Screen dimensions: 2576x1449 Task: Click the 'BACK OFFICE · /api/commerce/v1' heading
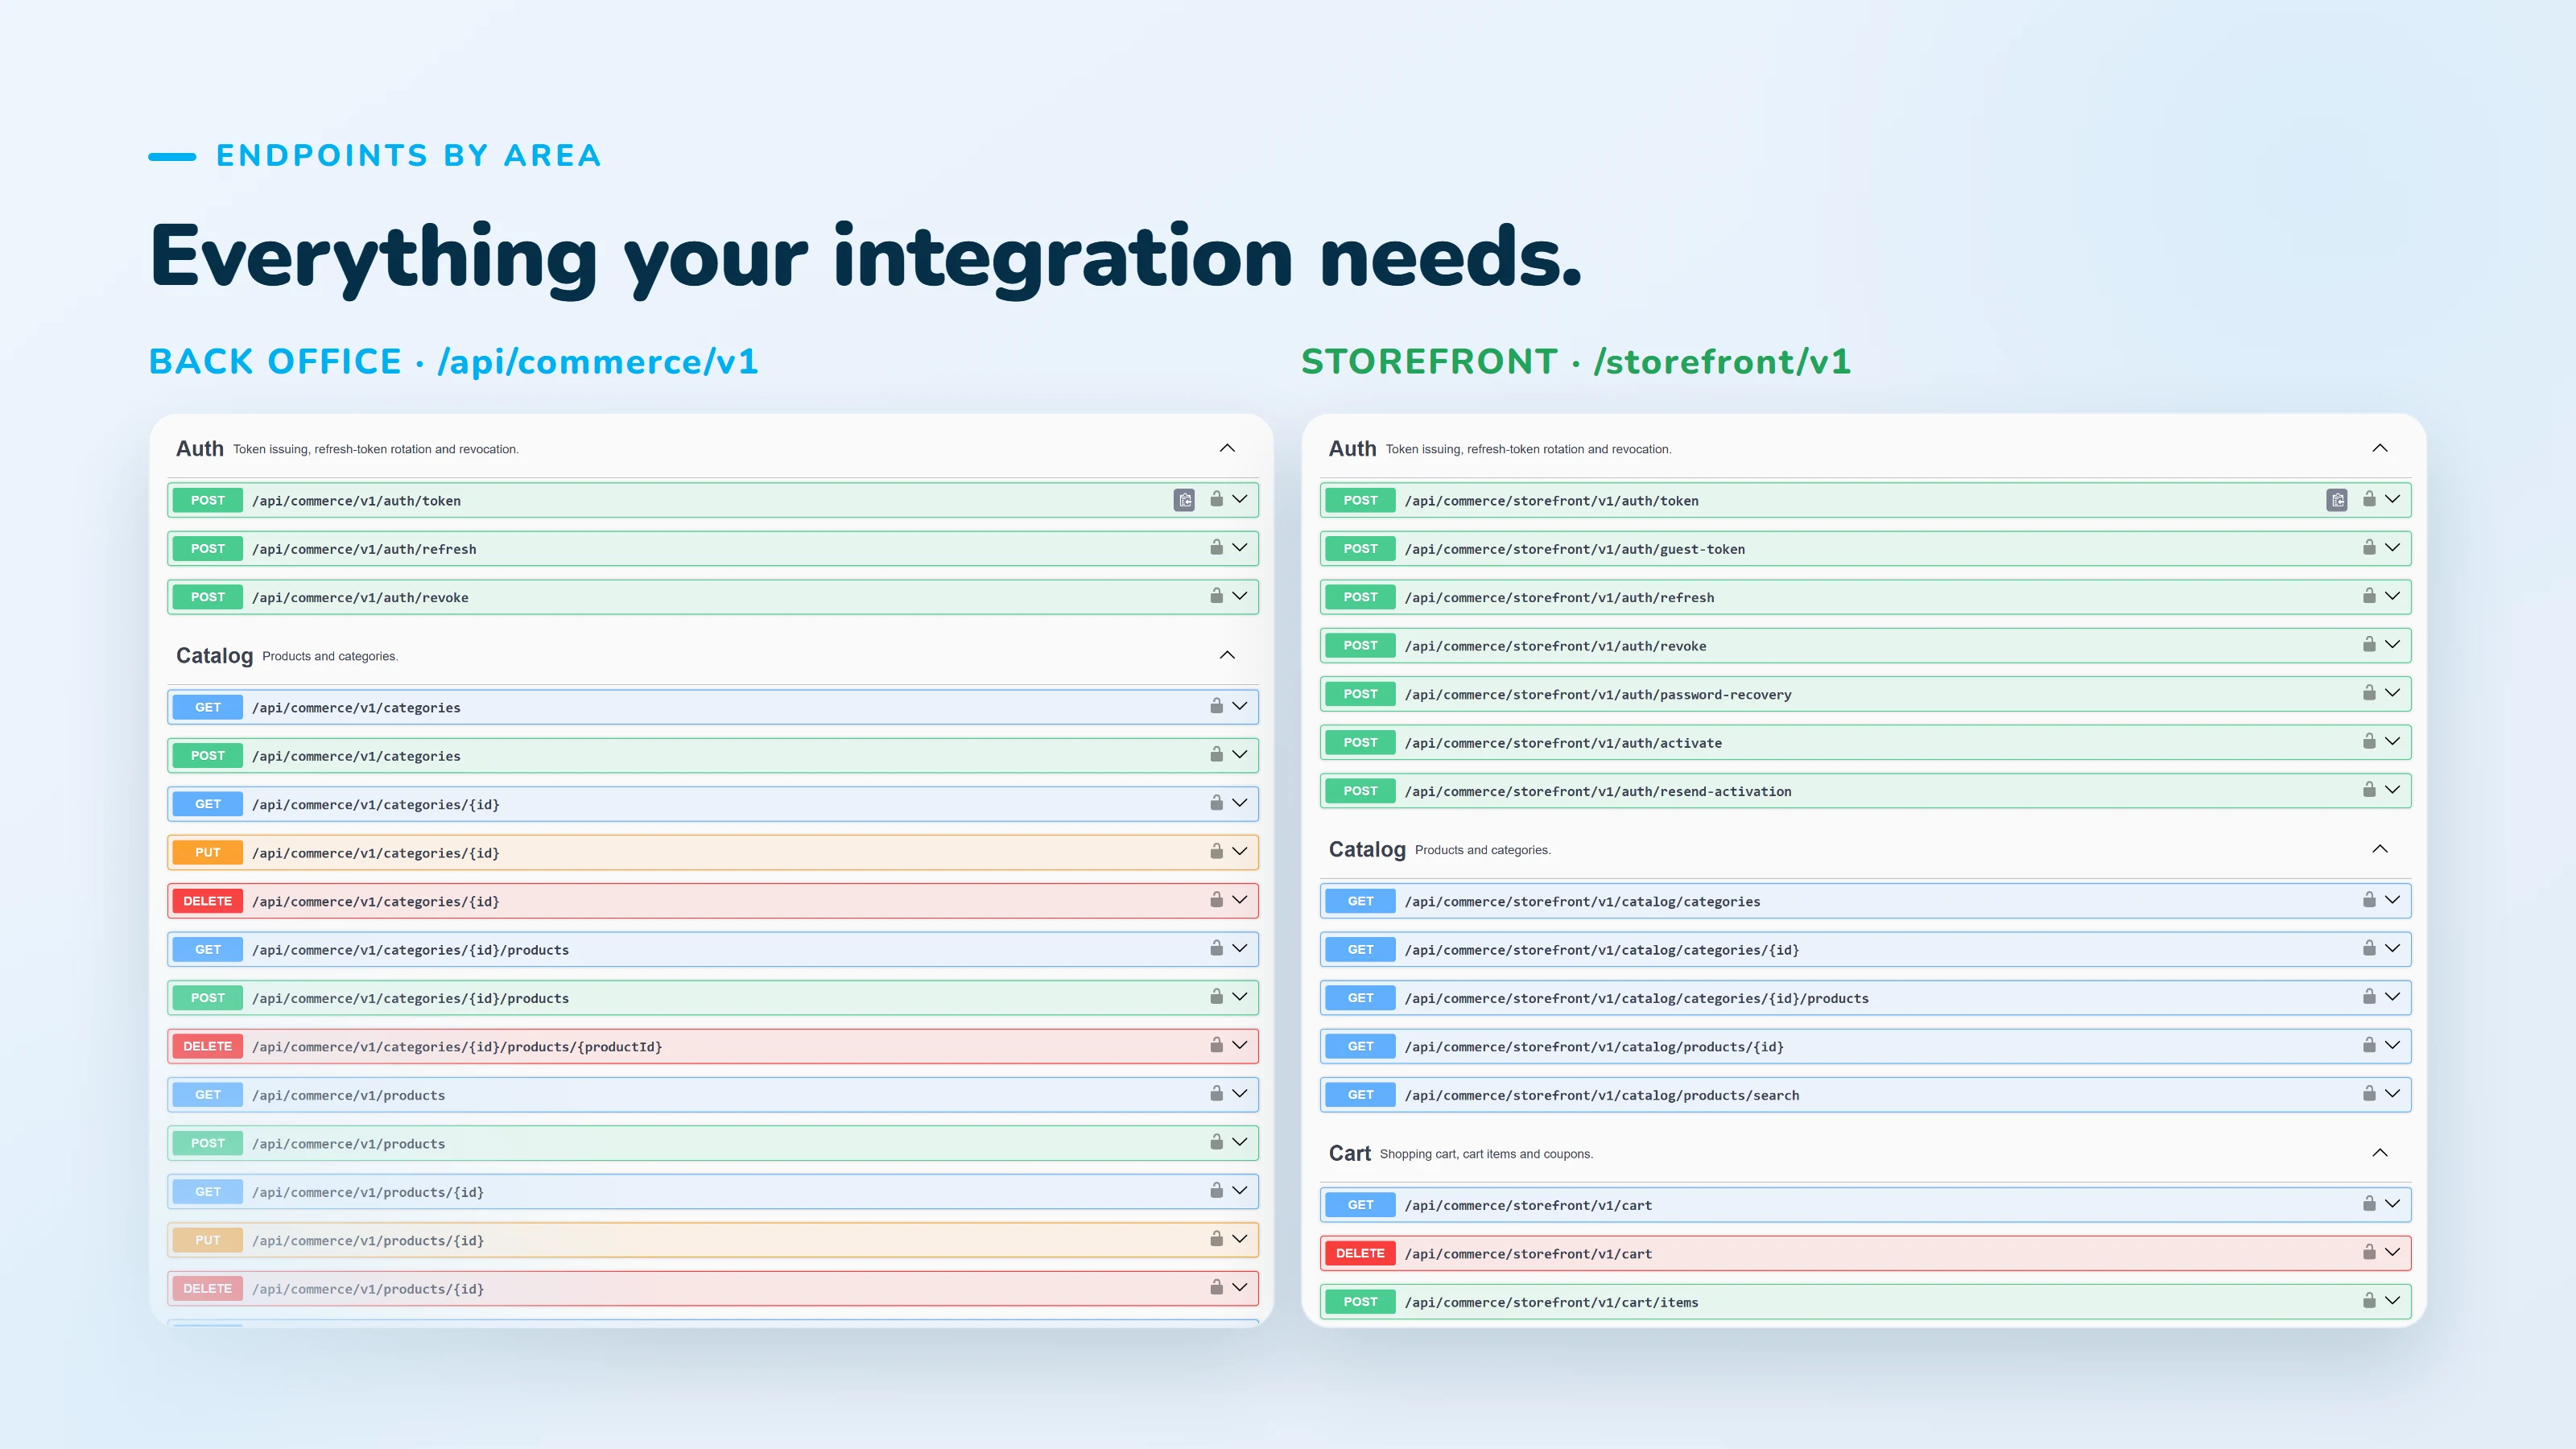[453, 361]
